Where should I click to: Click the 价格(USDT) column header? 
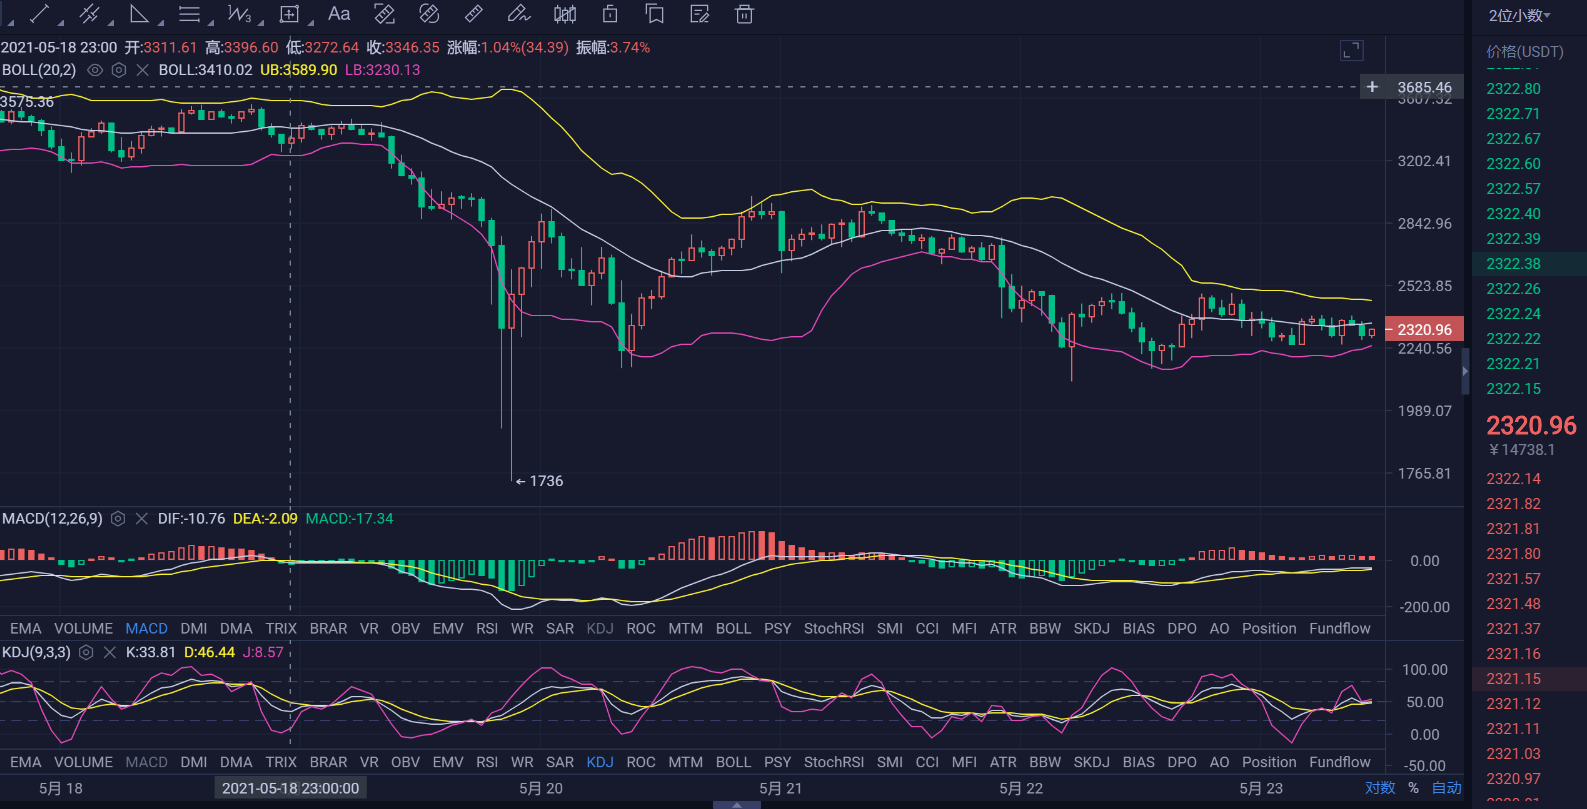(1524, 51)
